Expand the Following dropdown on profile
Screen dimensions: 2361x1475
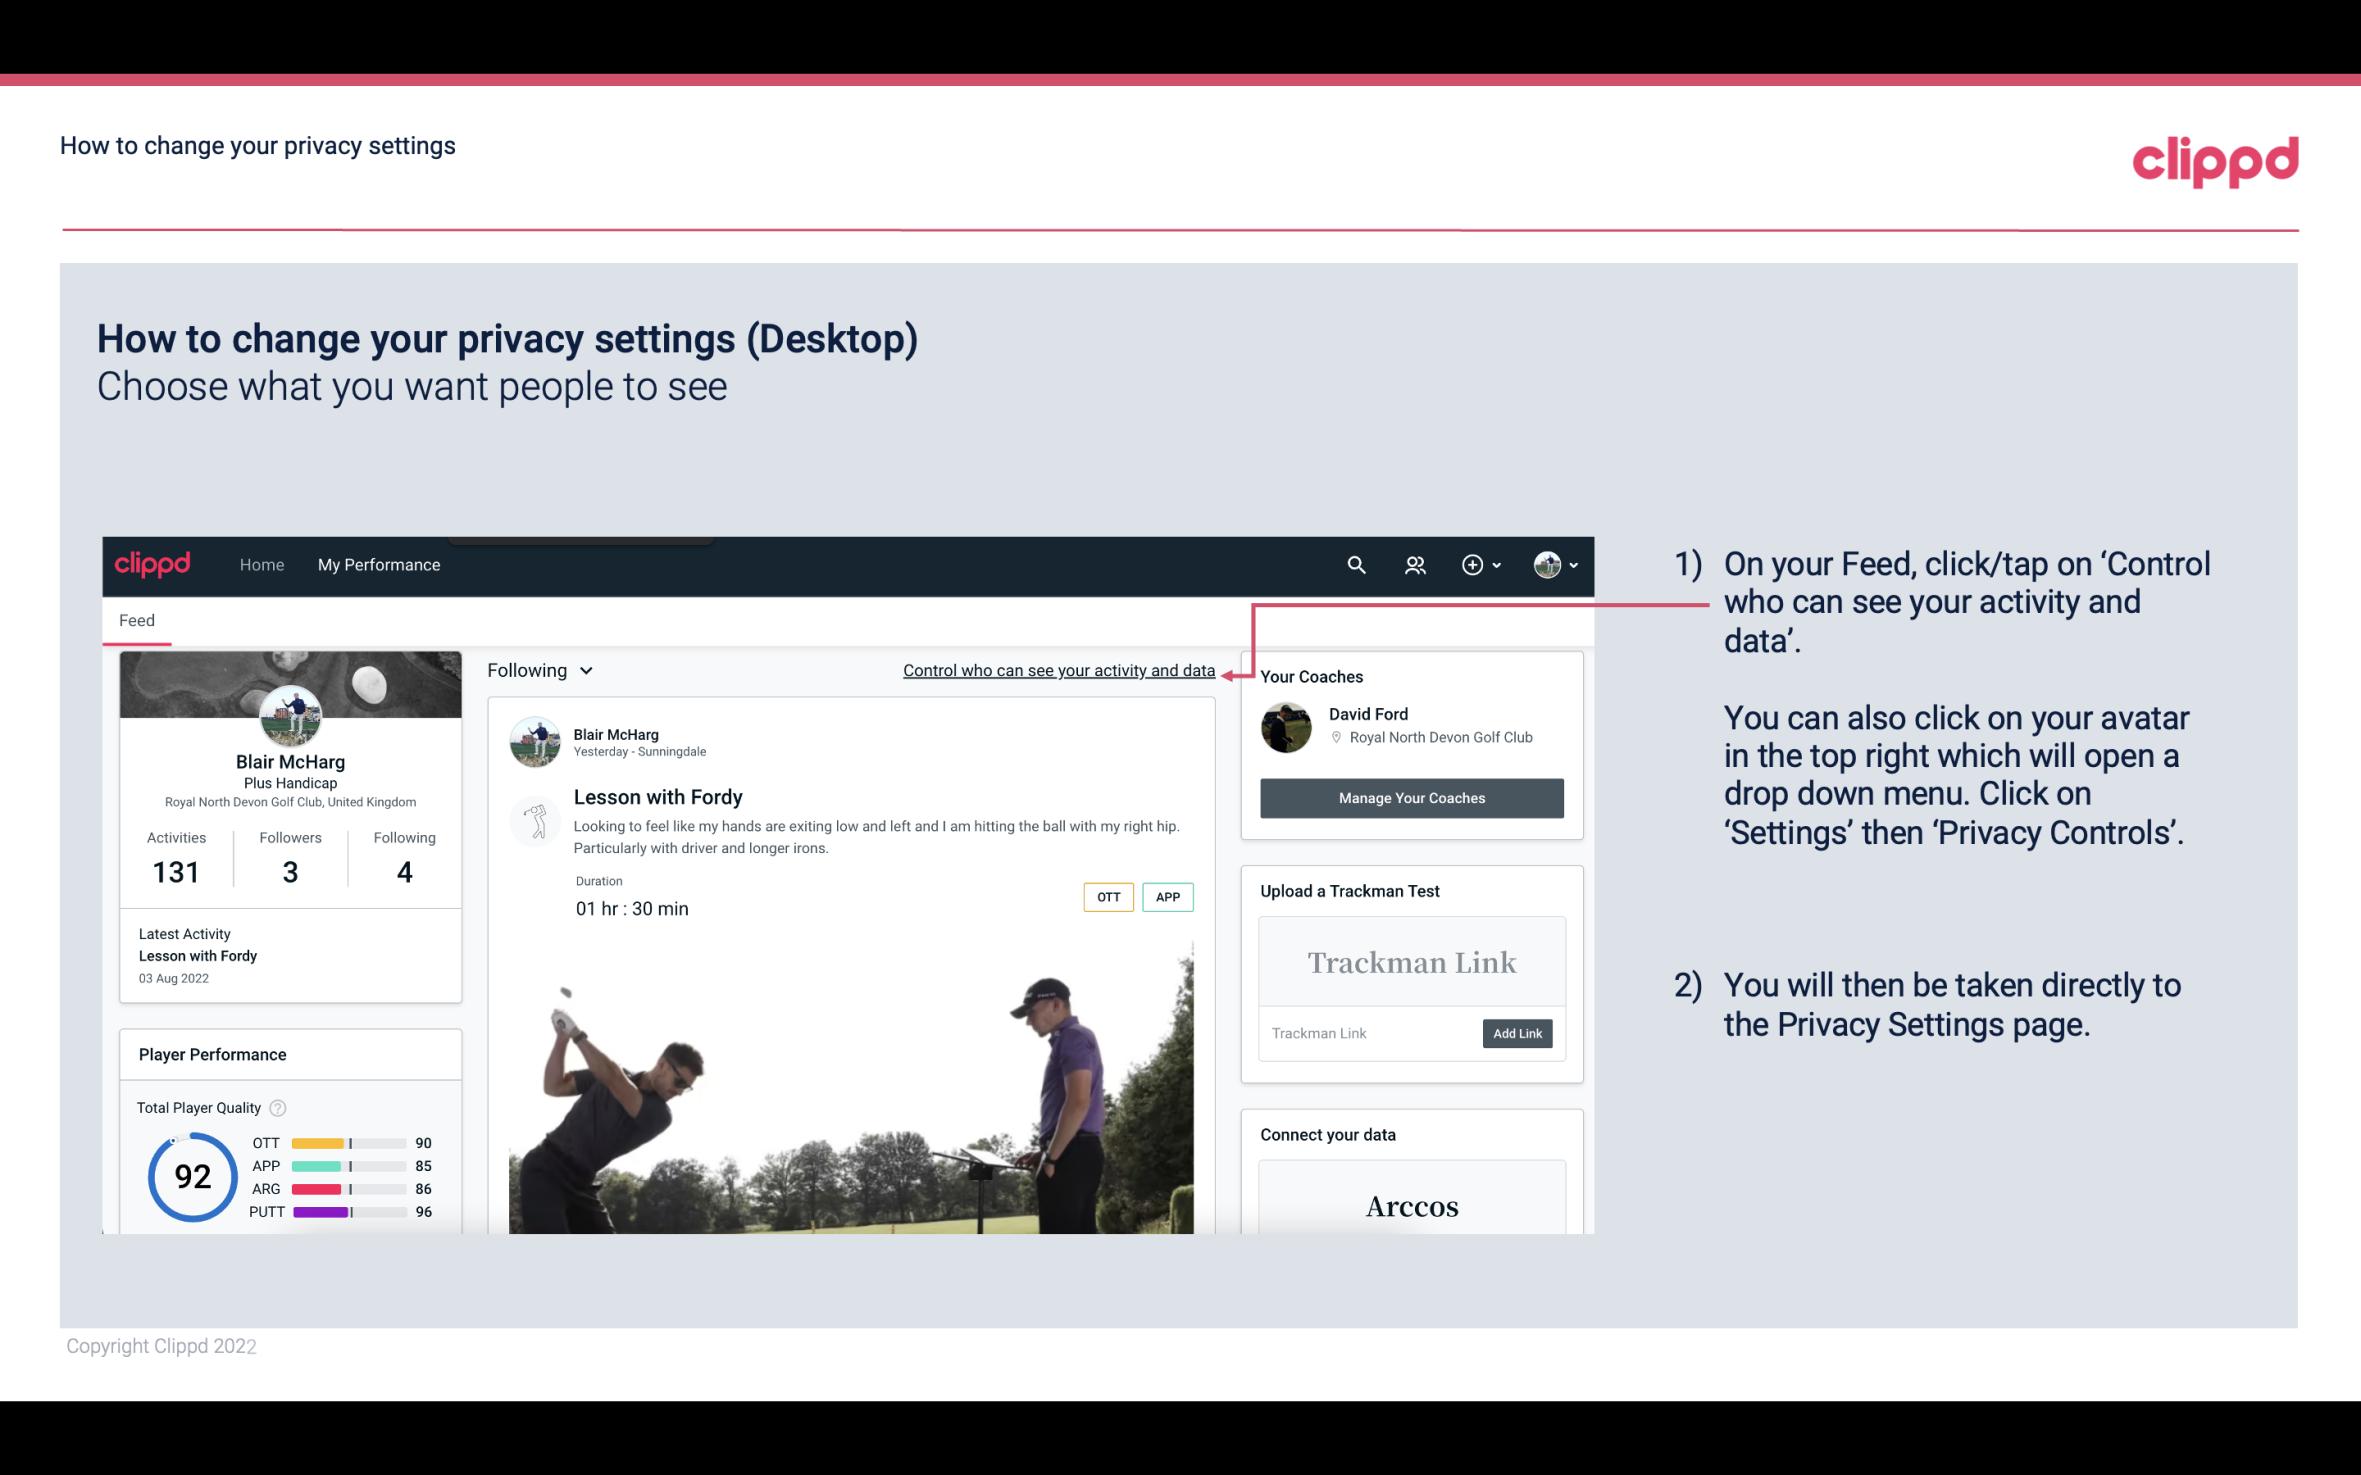538,670
